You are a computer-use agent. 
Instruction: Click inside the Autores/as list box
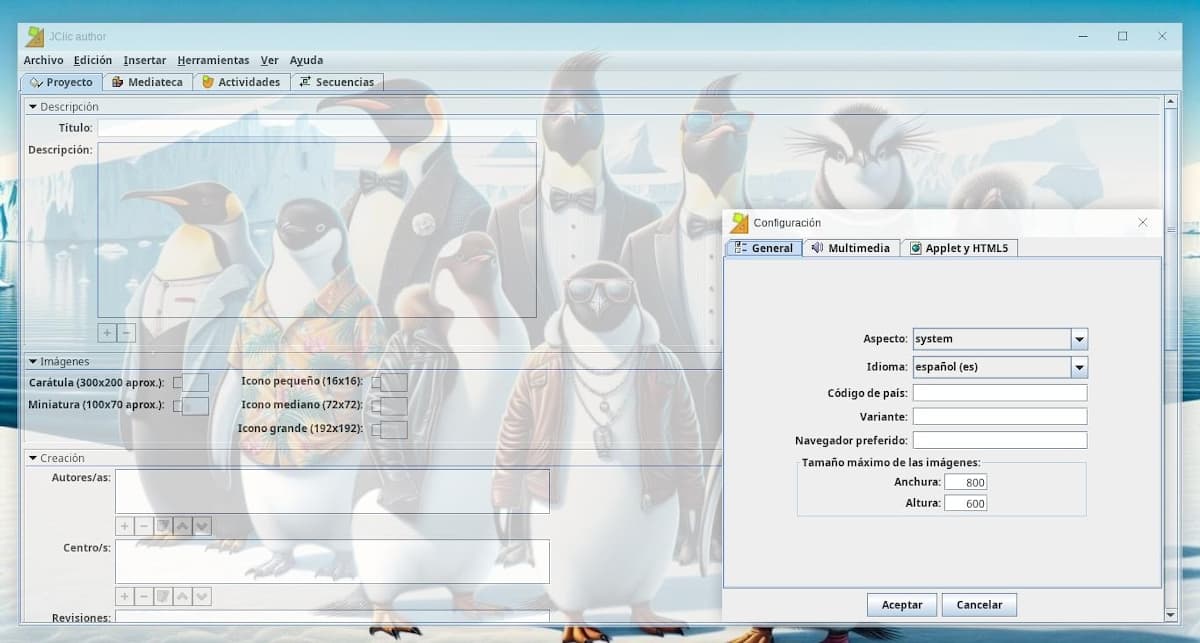coord(332,492)
